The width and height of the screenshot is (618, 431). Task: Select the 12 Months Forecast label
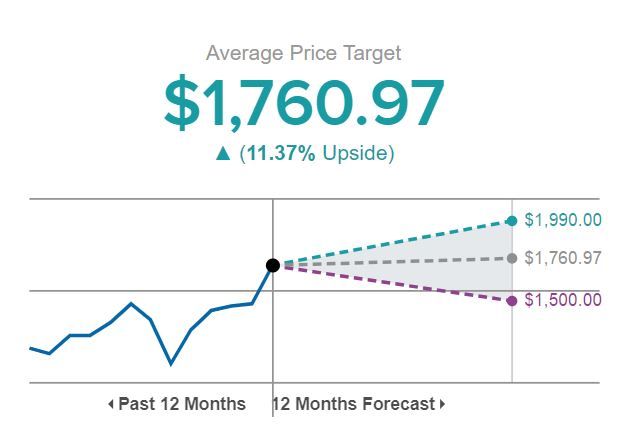point(355,404)
